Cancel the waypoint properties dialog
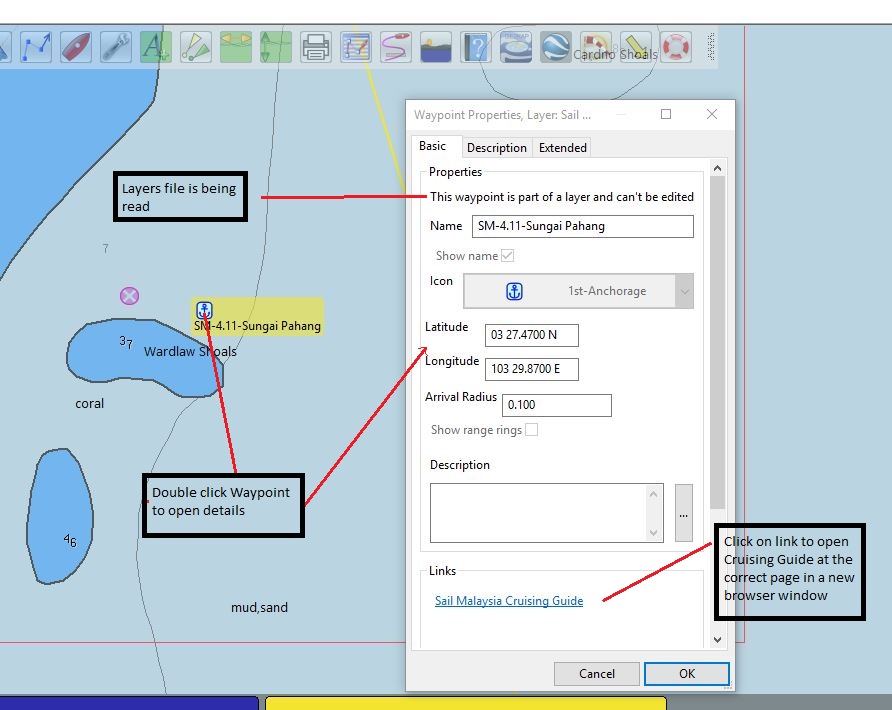The height and width of the screenshot is (710, 892). pyautogui.click(x=596, y=673)
